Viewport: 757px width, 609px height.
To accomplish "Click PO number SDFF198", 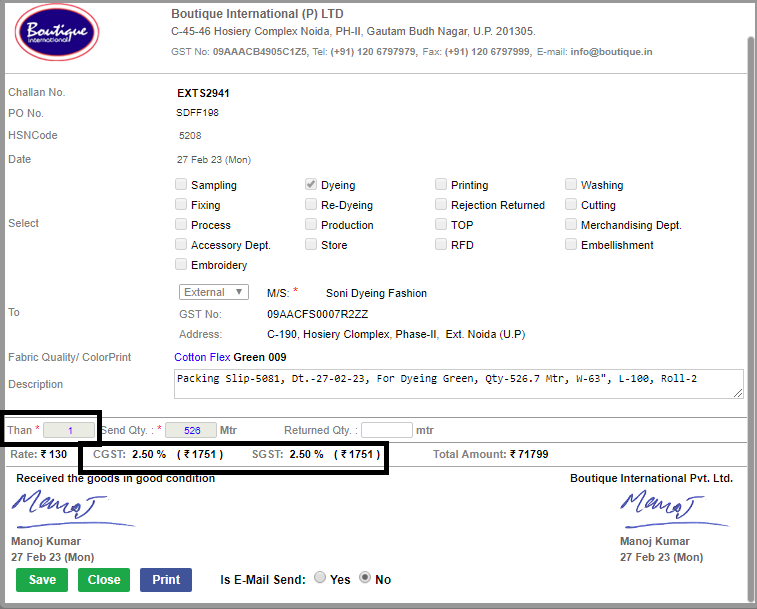I will pyautogui.click(x=197, y=113).
